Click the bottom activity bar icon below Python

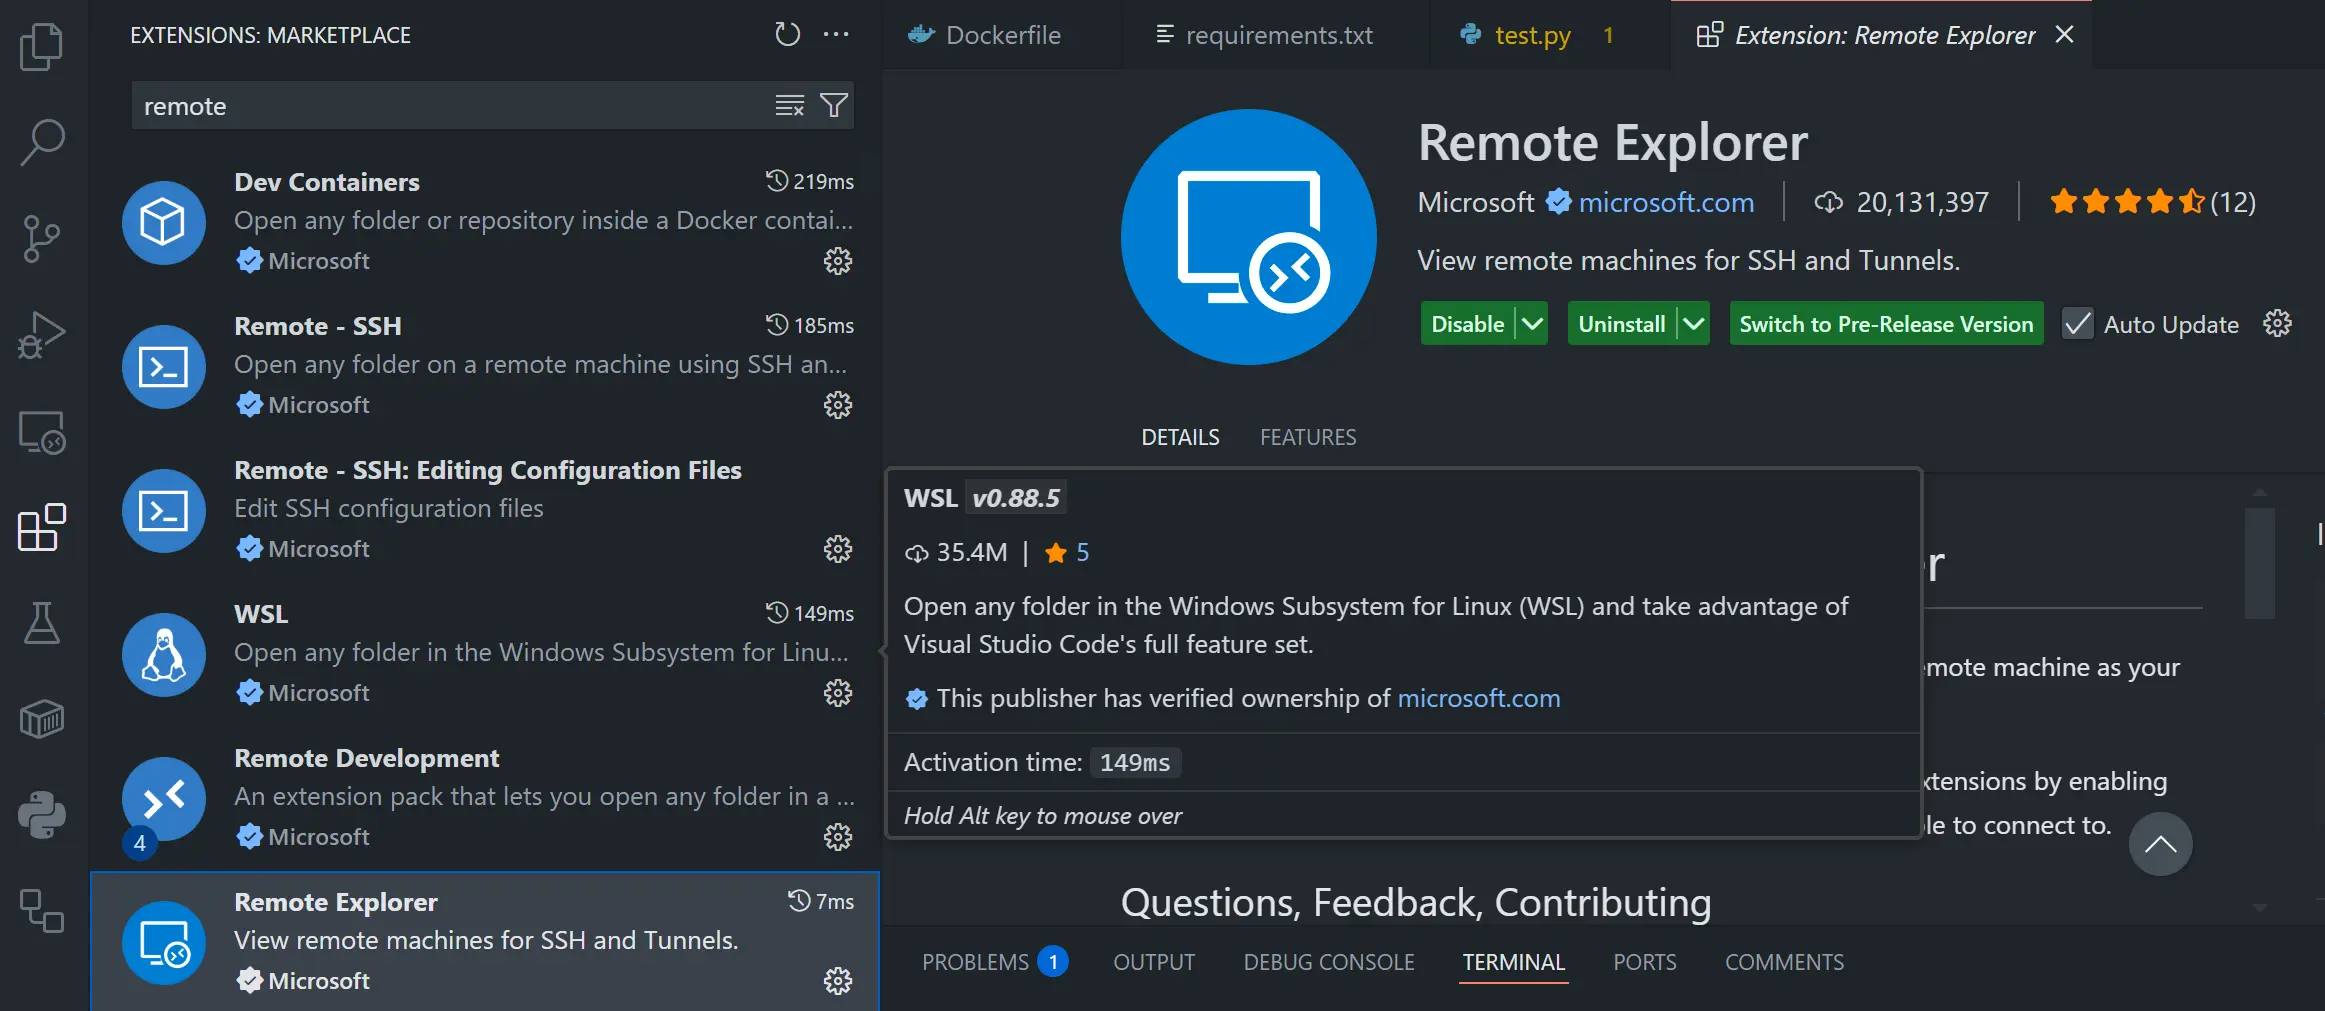42,911
